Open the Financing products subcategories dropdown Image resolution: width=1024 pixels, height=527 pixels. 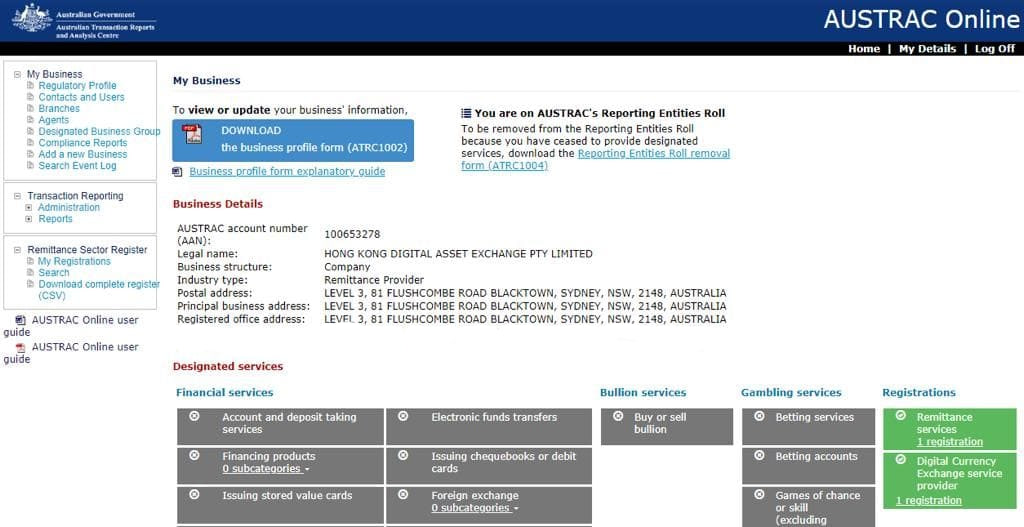[266, 469]
